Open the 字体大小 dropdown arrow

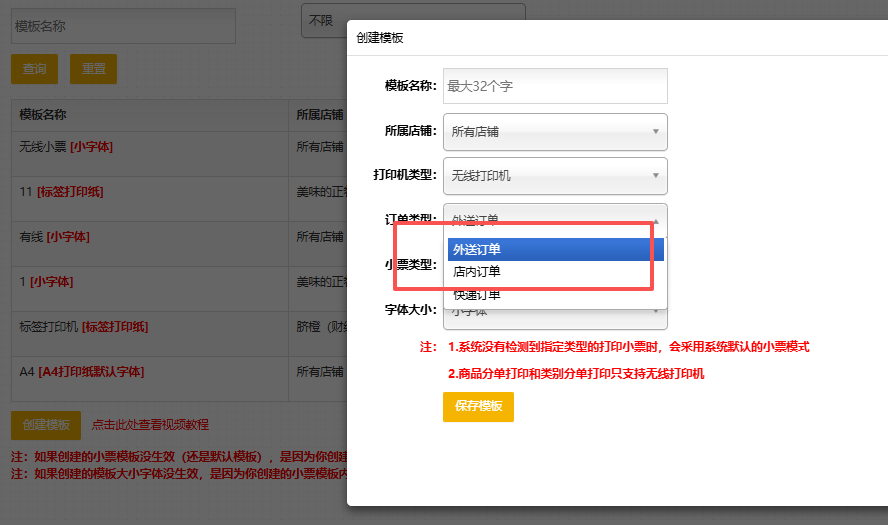(x=656, y=311)
